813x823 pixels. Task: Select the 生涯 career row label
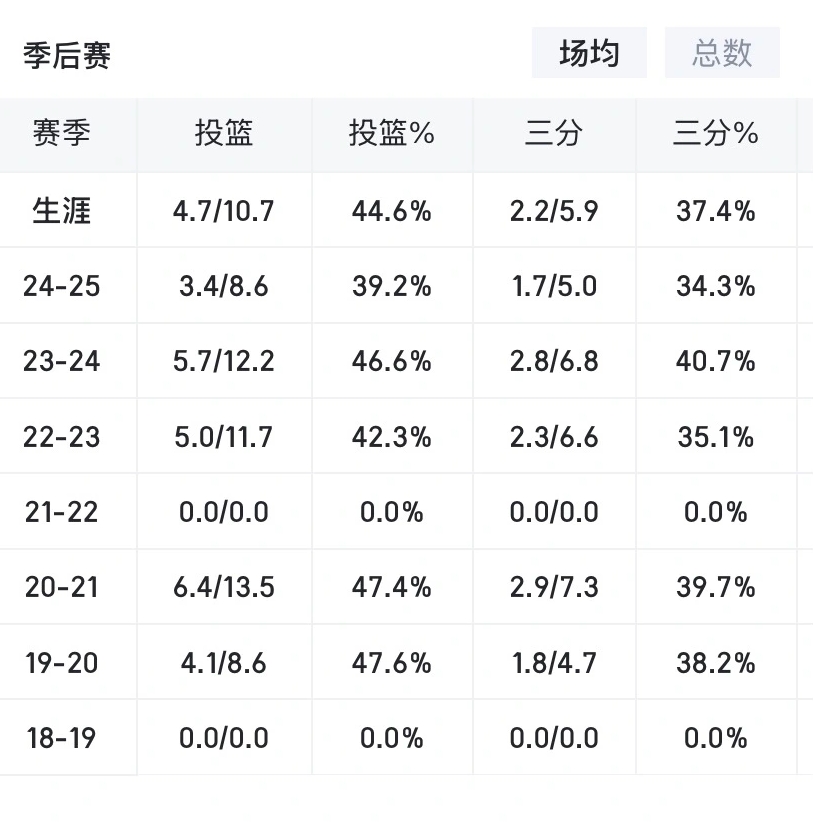(x=62, y=211)
